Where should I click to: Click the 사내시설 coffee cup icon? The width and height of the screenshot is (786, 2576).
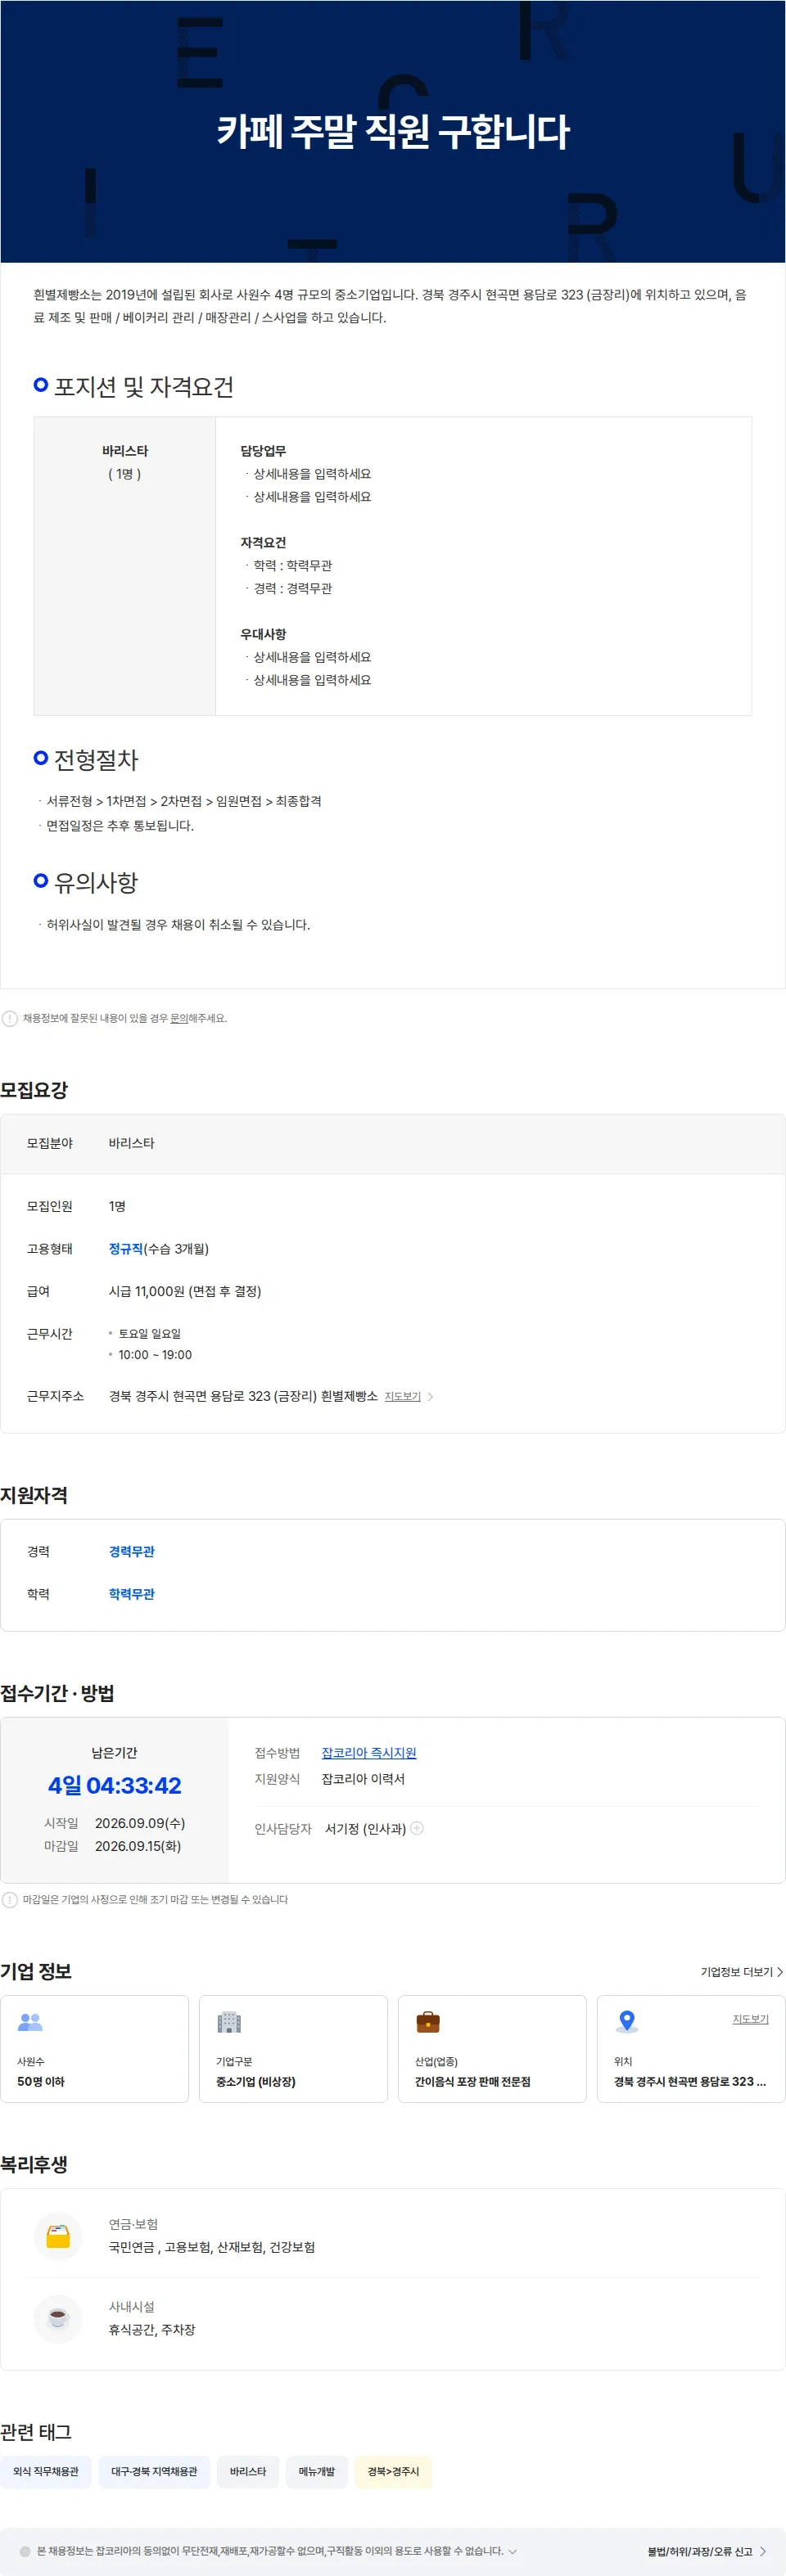point(58,2319)
